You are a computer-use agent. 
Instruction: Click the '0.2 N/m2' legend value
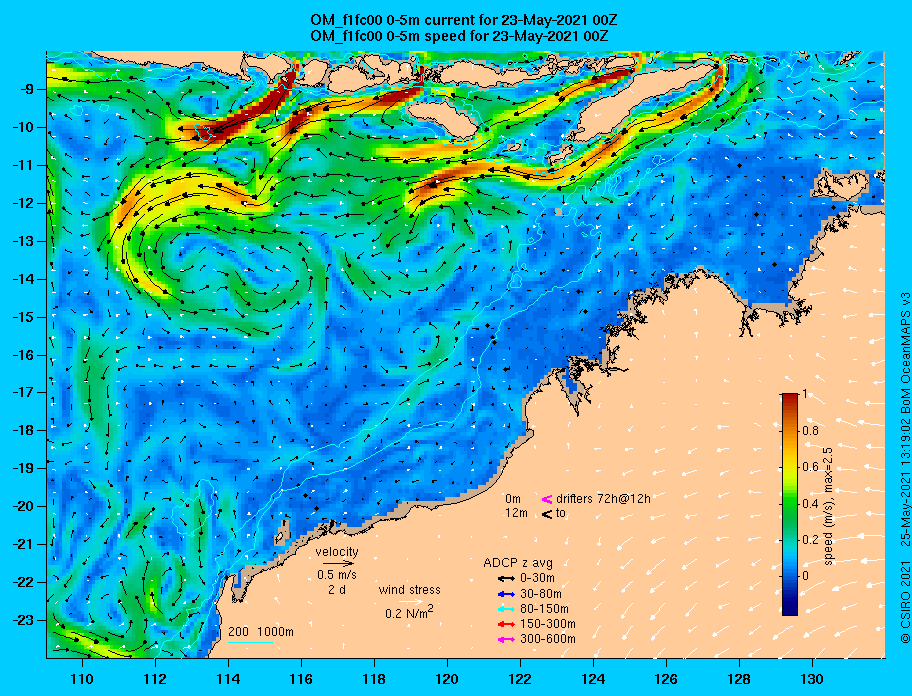[409, 612]
